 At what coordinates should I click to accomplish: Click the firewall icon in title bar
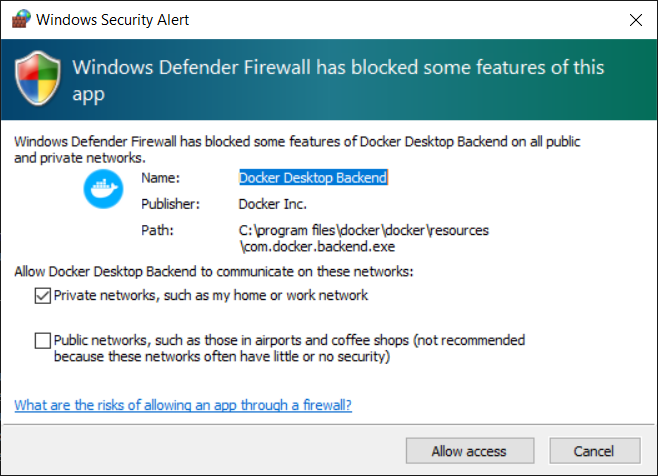[17, 19]
